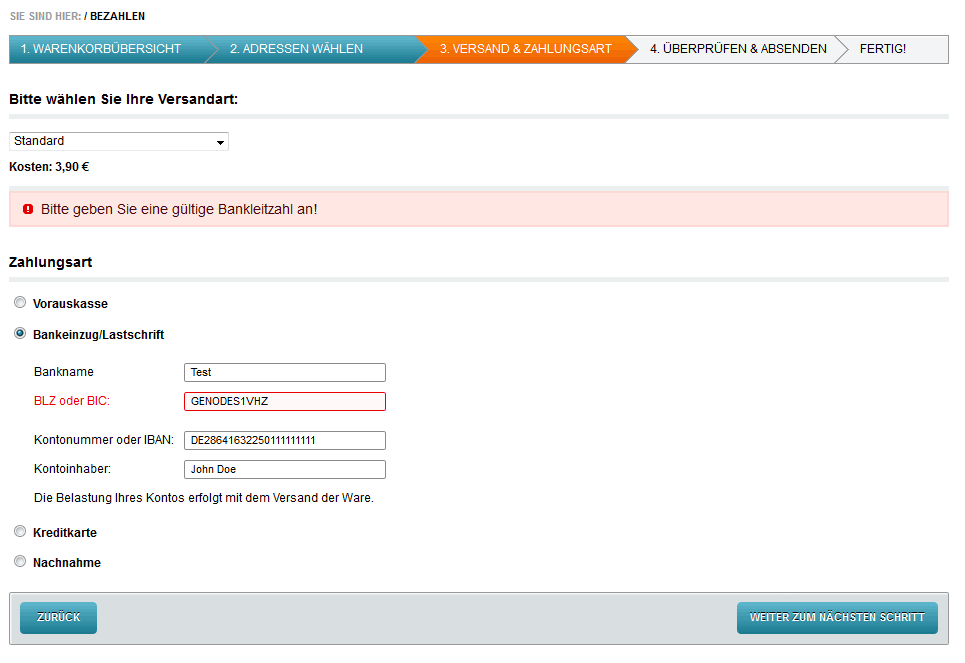
Task: Focus the Bankname input field
Action: [x=285, y=372]
